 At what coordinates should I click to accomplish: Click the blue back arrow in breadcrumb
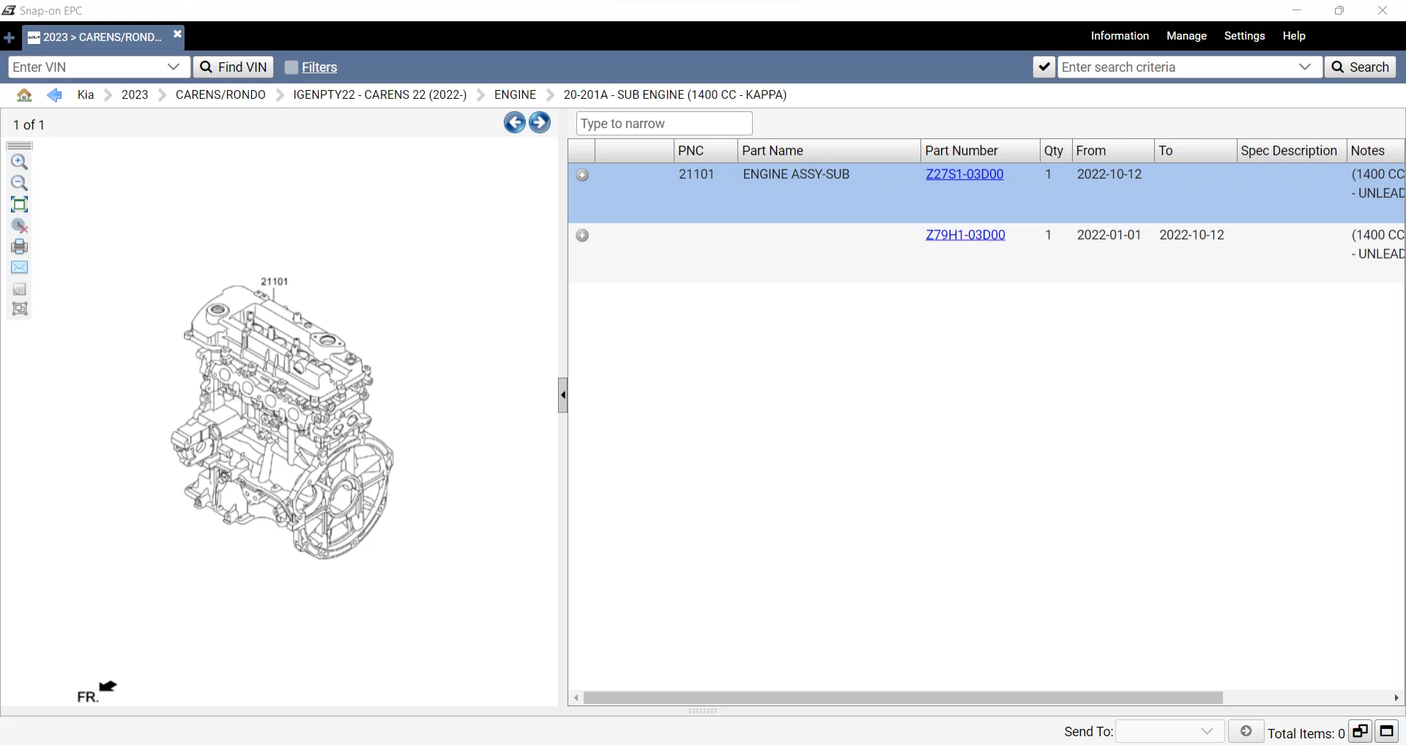click(x=55, y=95)
